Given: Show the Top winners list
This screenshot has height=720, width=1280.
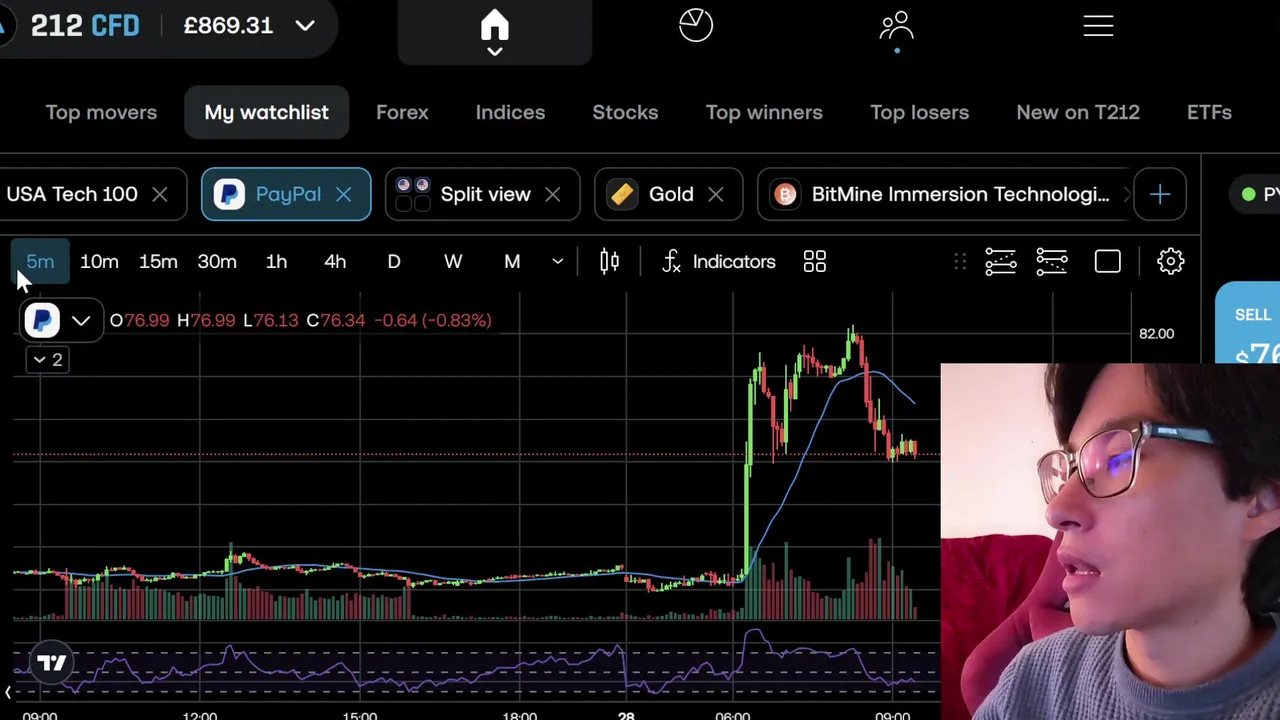Looking at the screenshot, I should pyautogui.click(x=764, y=112).
